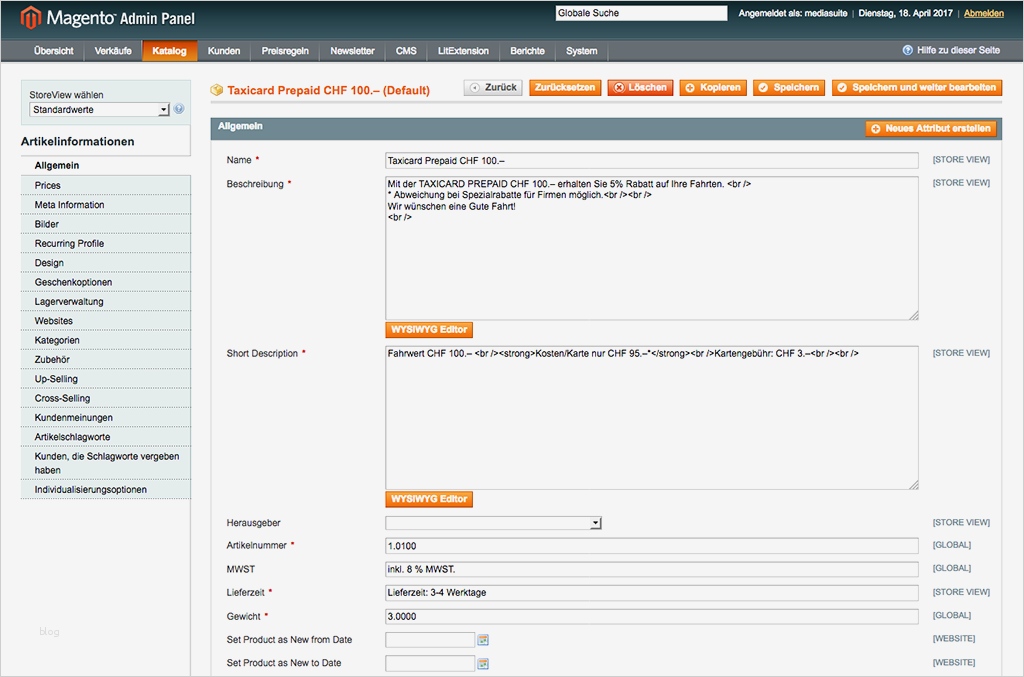Click into the Lieferzeit field
Image resolution: width=1024 pixels, height=677 pixels.
coord(652,593)
